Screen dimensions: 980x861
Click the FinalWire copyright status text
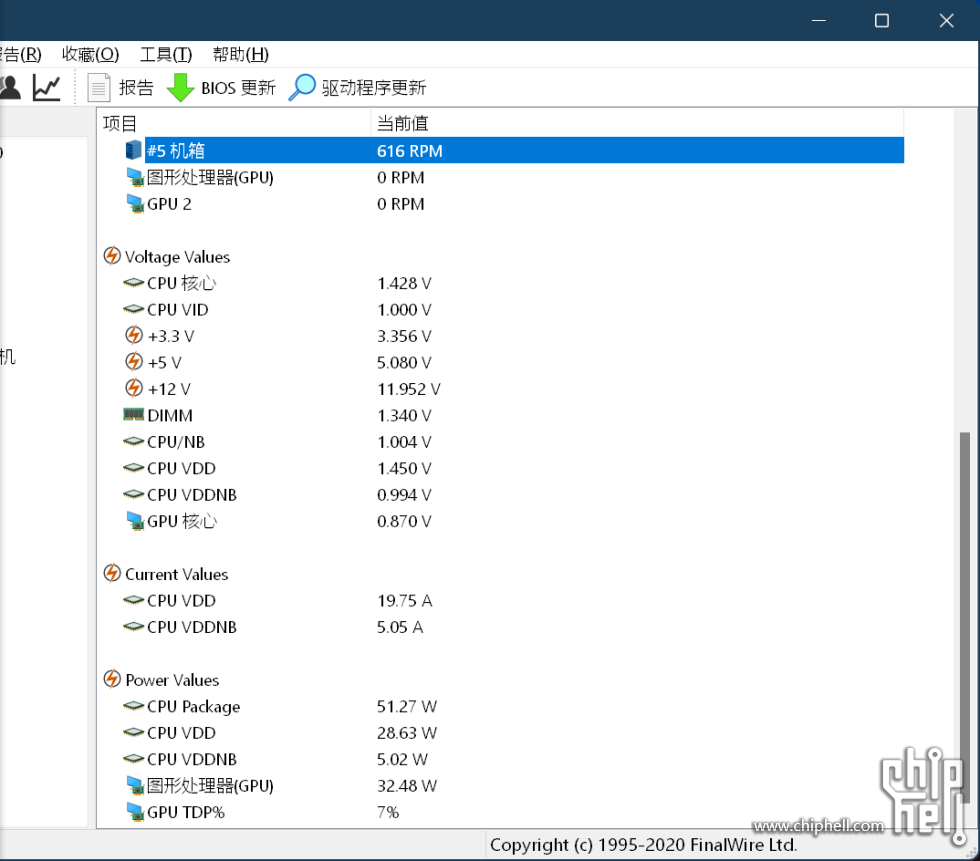tap(643, 845)
